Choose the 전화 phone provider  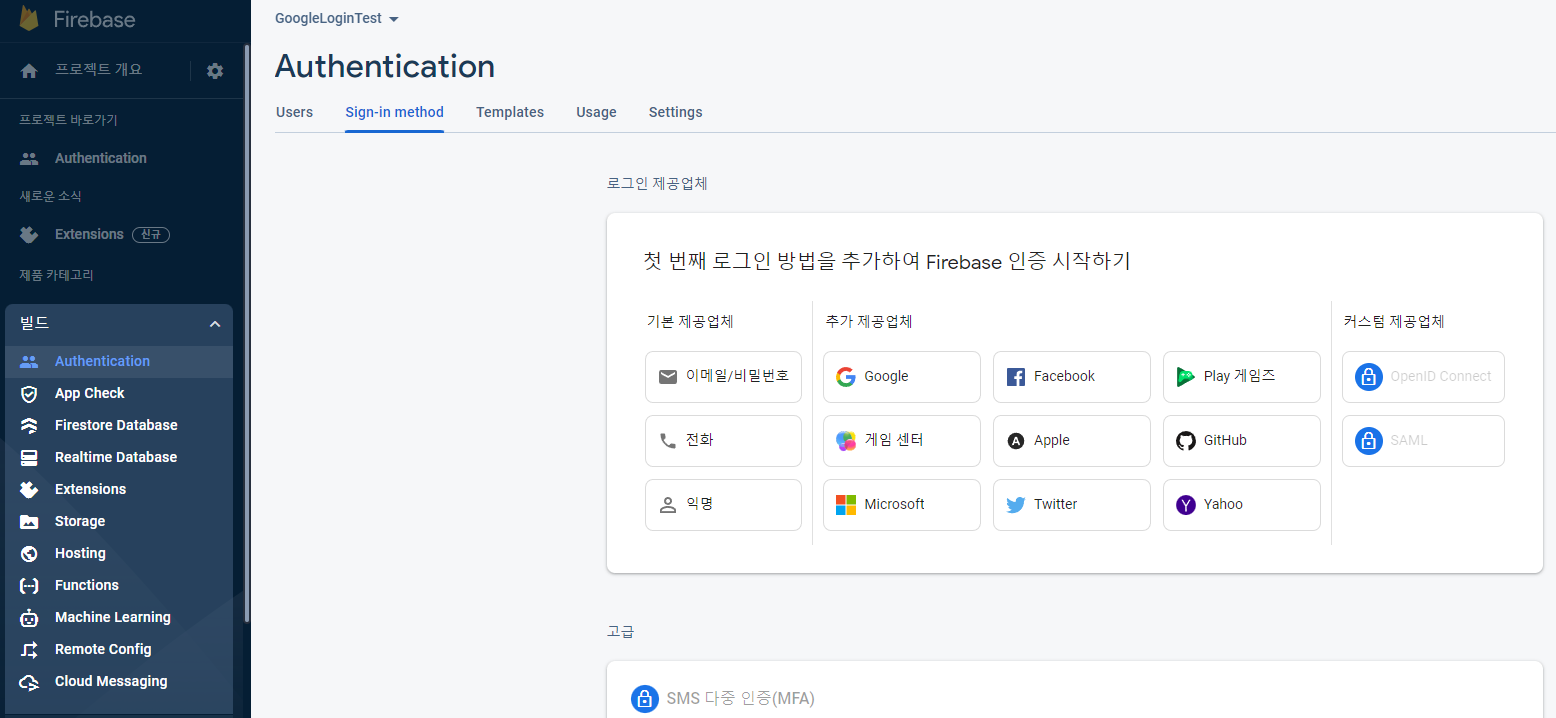tap(723, 441)
